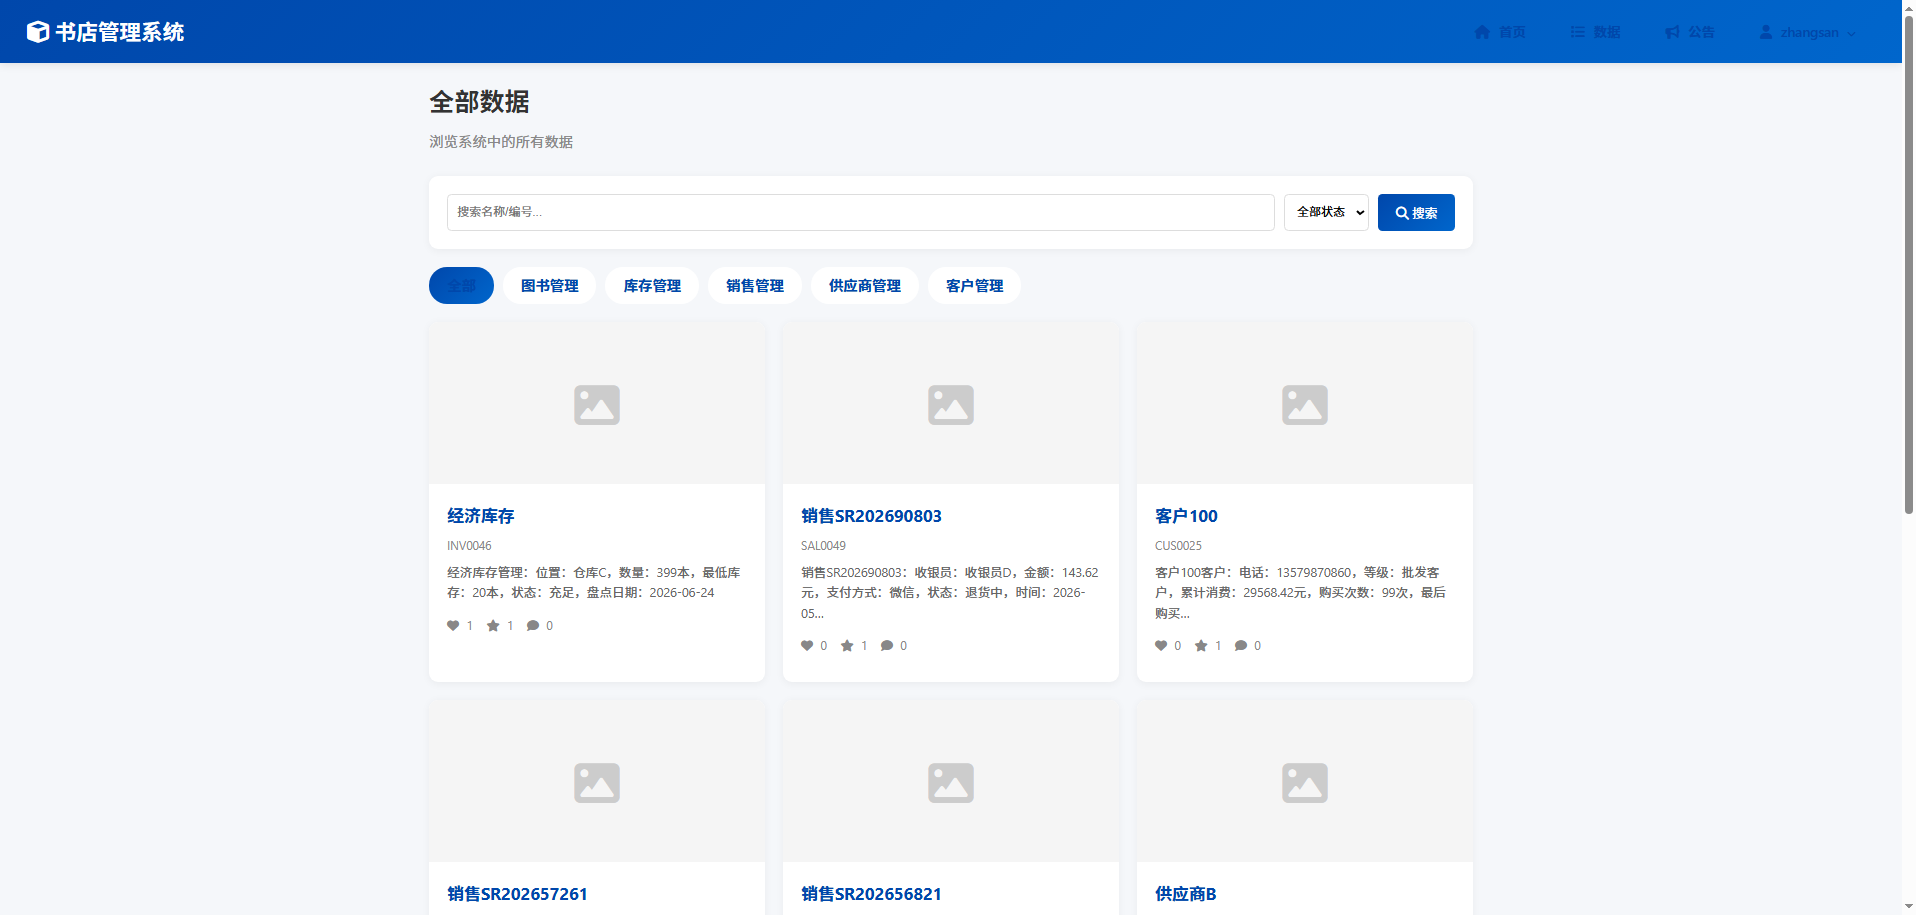This screenshot has height=915, width=1916.
Task: Click the 全部数据 page heading
Action: (x=479, y=102)
